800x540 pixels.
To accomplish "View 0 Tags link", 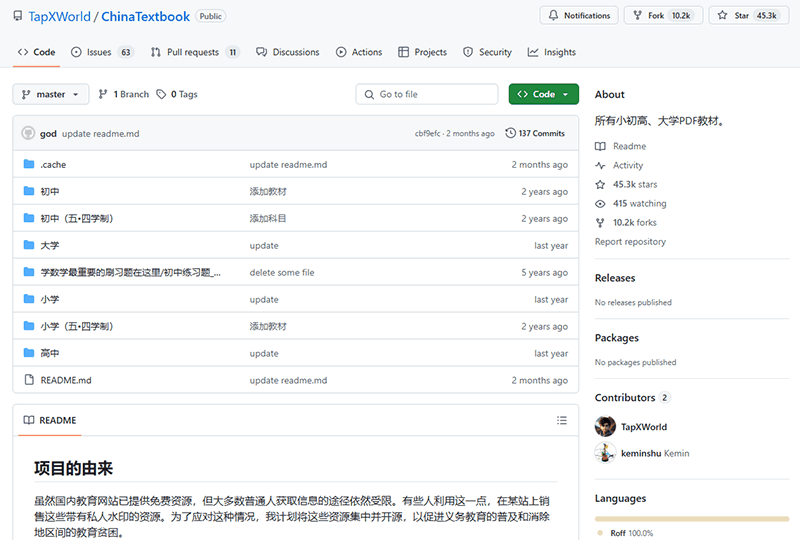I will tap(177, 94).
